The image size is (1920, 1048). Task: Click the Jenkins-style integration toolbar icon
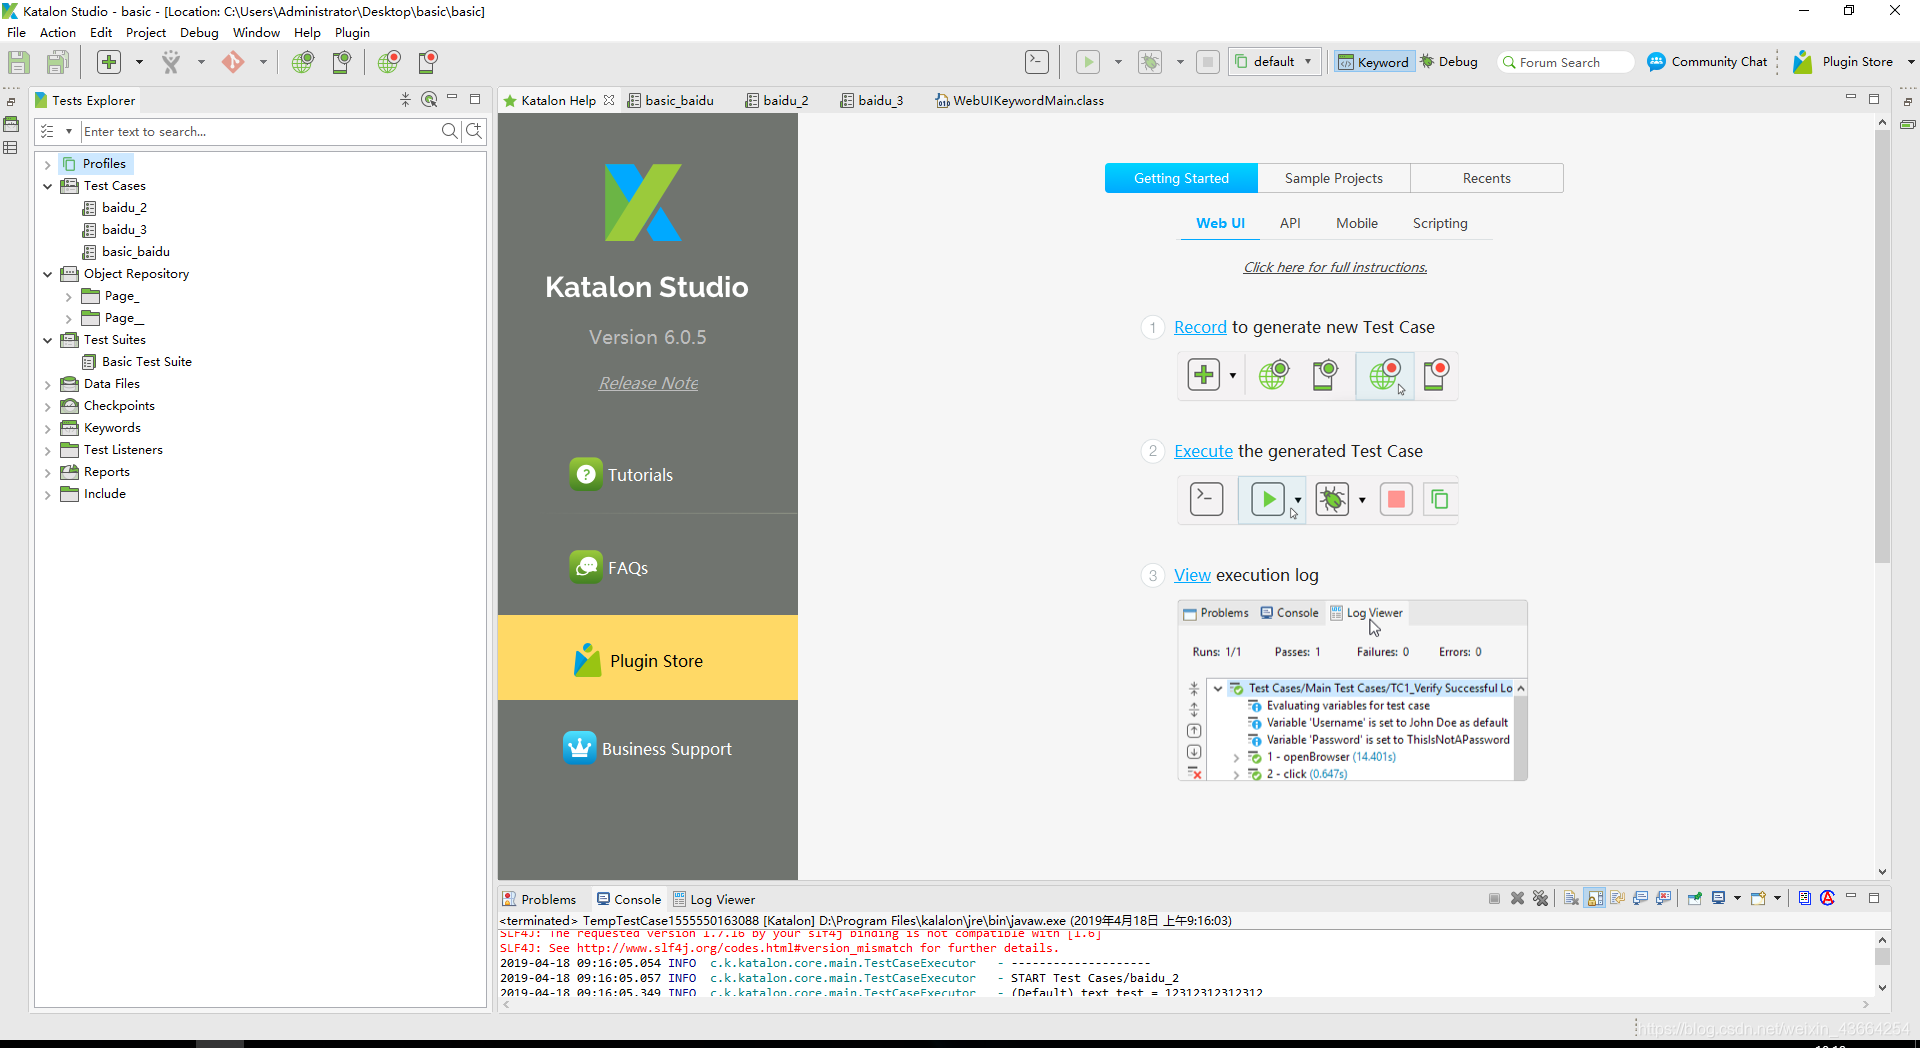(x=171, y=62)
